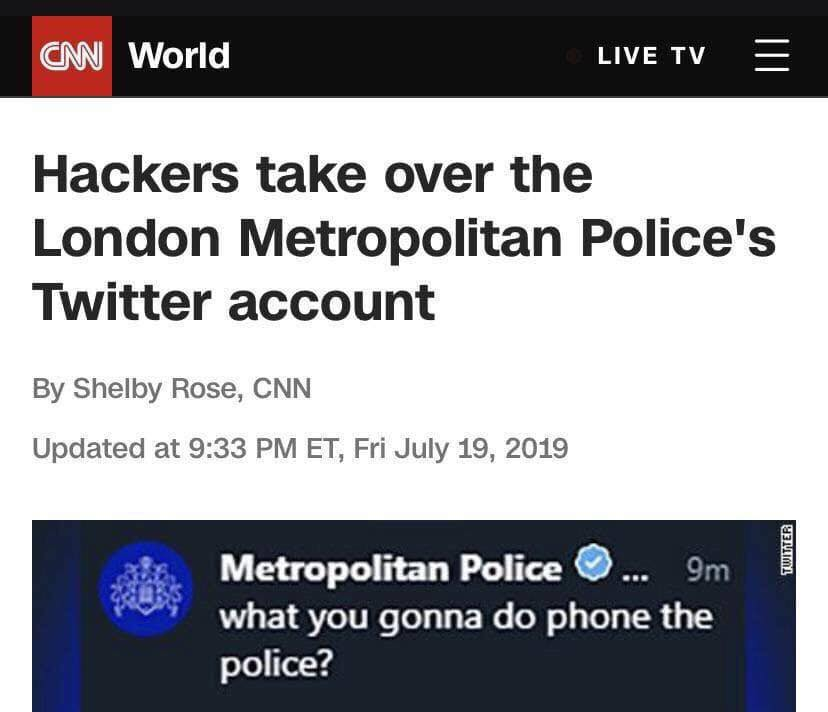The width and height of the screenshot is (828, 712).
Task: Open the LIVE TV link
Action: [651, 55]
